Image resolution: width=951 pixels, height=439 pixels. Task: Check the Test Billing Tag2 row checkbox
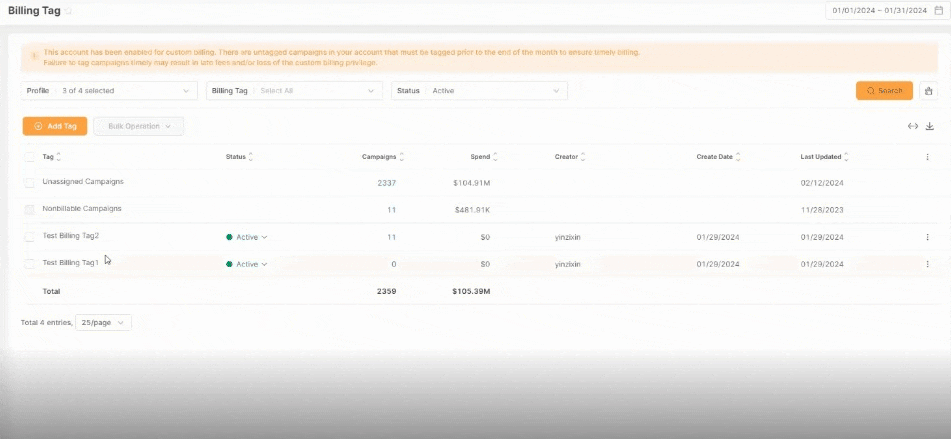(x=29, y=236)
